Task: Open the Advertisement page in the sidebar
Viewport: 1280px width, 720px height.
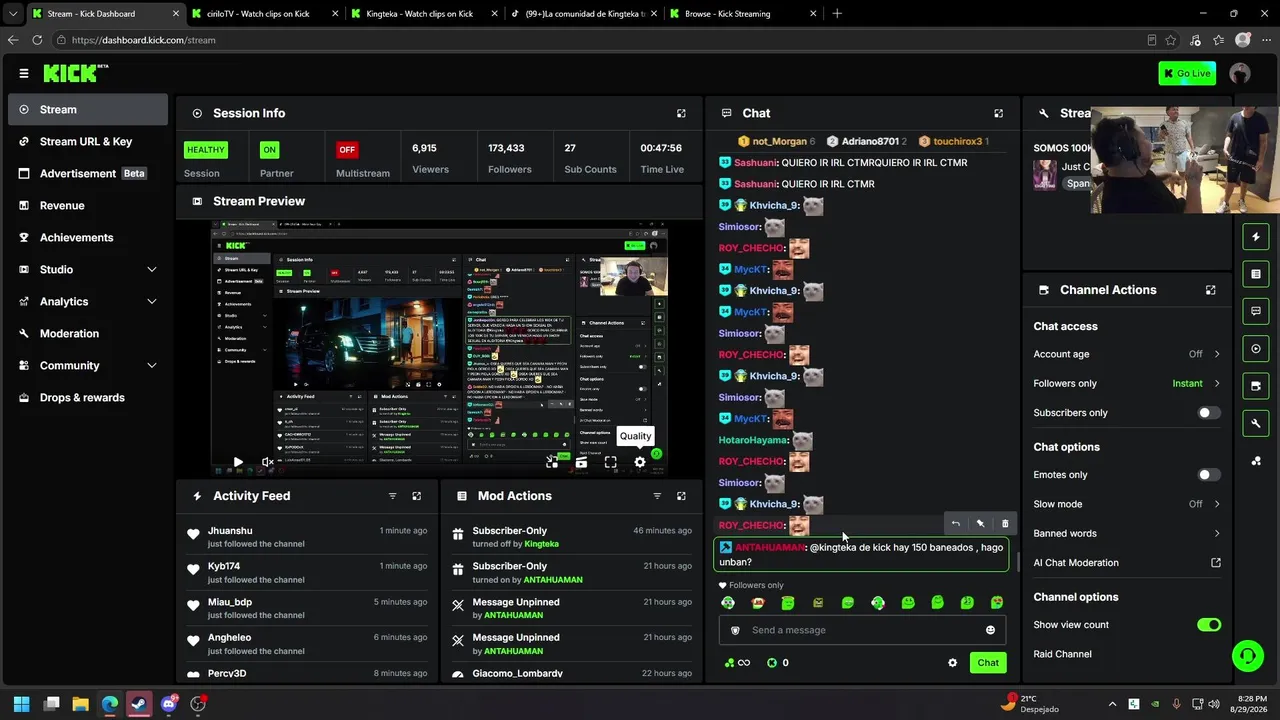Action: pyautogui.click(x=88, y=174)
